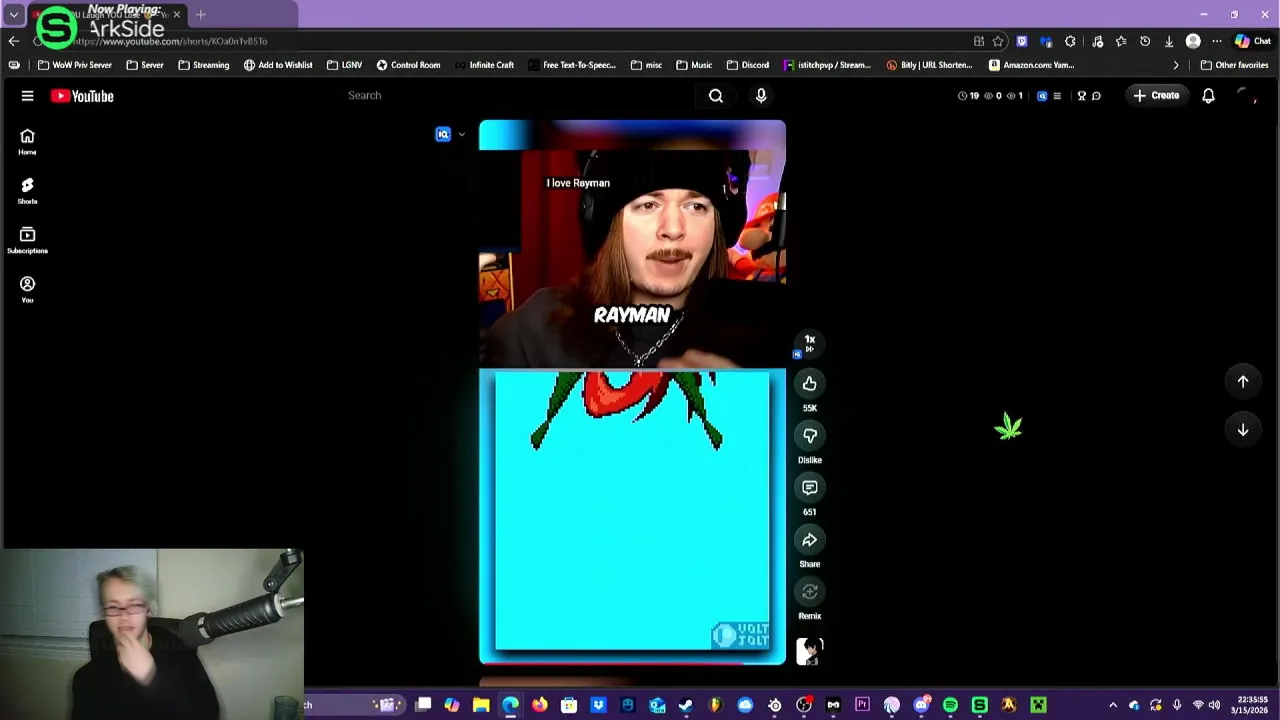Viewport: 1280px width, 720px height.
Task: Open the misc bookmark folder
Action: tap(646, 65)
